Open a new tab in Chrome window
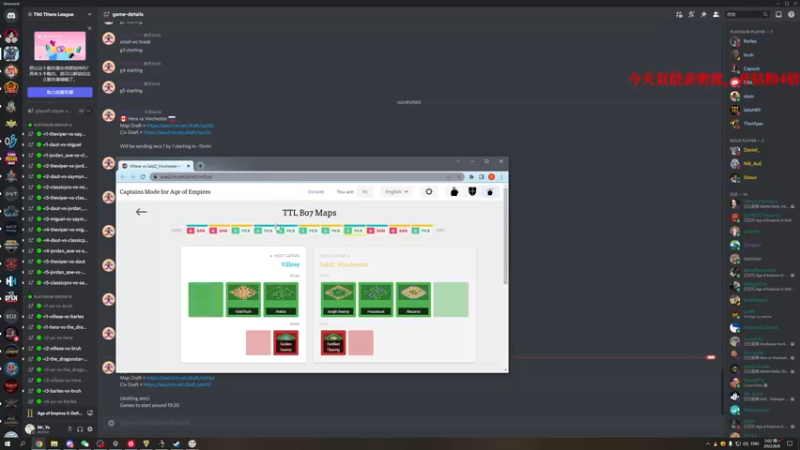Screen dimensions: 800x450 (x=201, y=166)
